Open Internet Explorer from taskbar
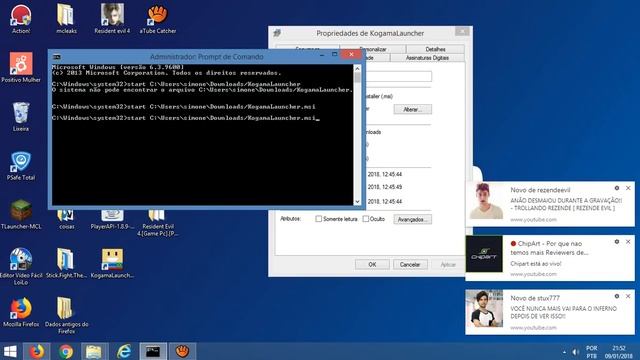Screen dimensions: 640x360 tap(124, 351)
